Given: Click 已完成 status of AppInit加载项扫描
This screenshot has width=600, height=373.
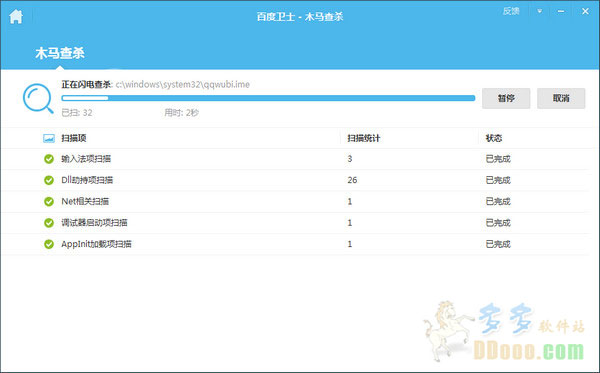Looking at the screenshot, I should click(498, 244).
